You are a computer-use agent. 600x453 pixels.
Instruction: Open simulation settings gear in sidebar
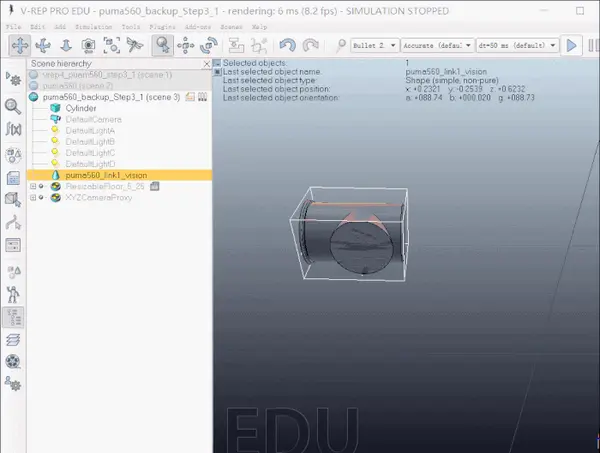pyautogui.click(x=13, y=79)
